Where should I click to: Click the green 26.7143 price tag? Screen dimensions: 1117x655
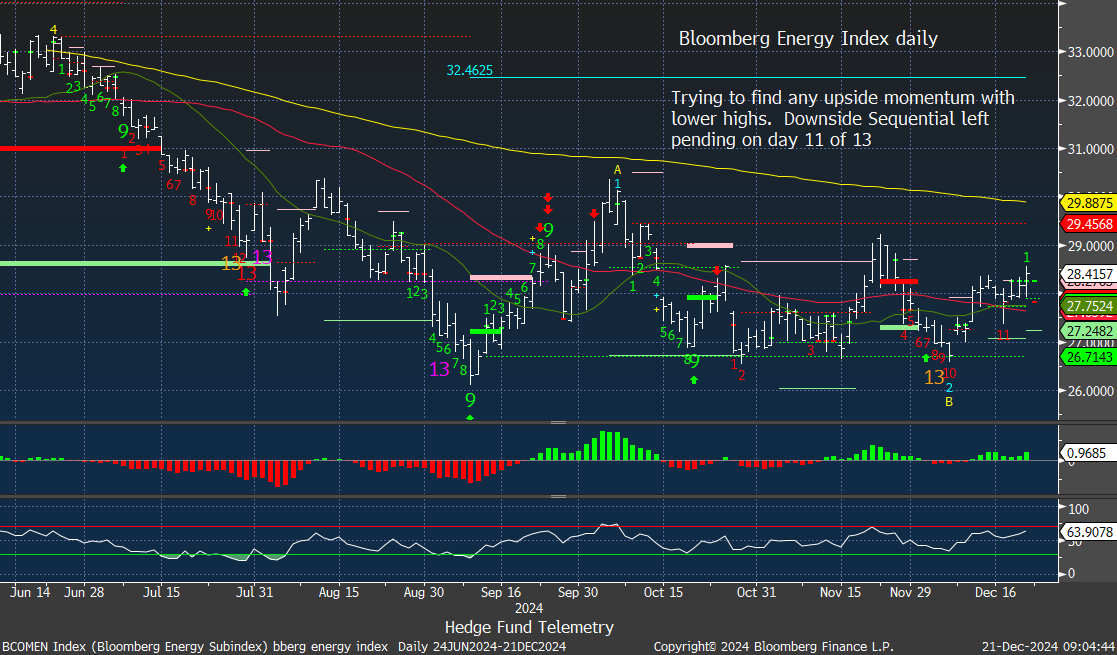pos(1089,357)
